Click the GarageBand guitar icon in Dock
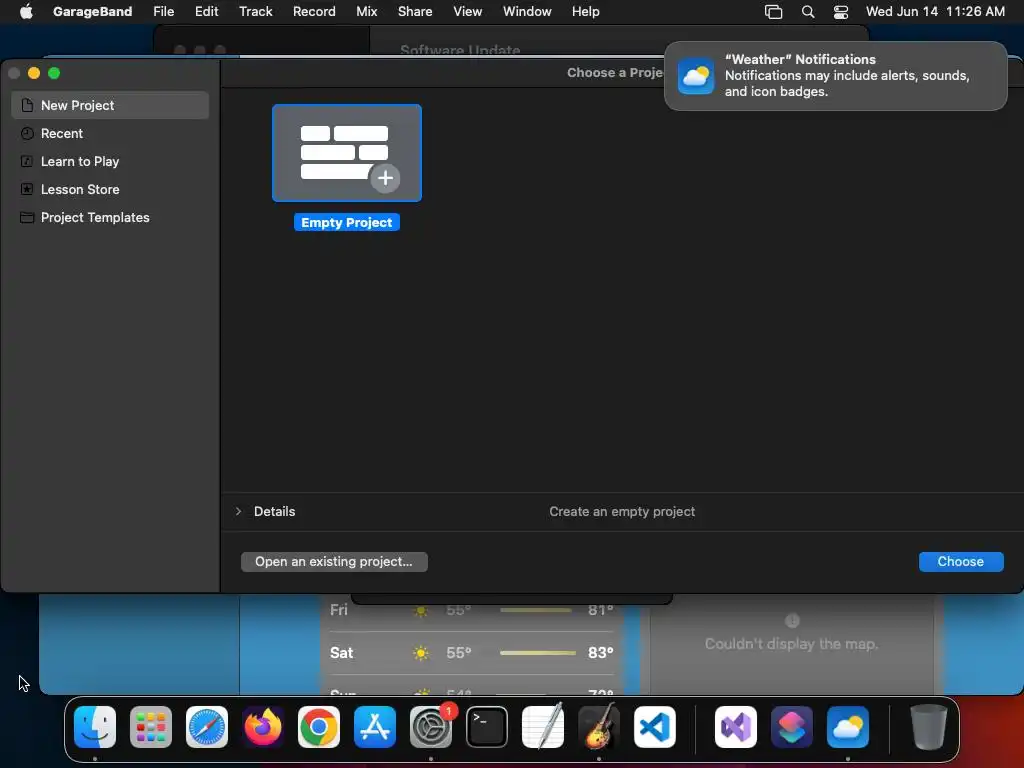 coord(599,726)
